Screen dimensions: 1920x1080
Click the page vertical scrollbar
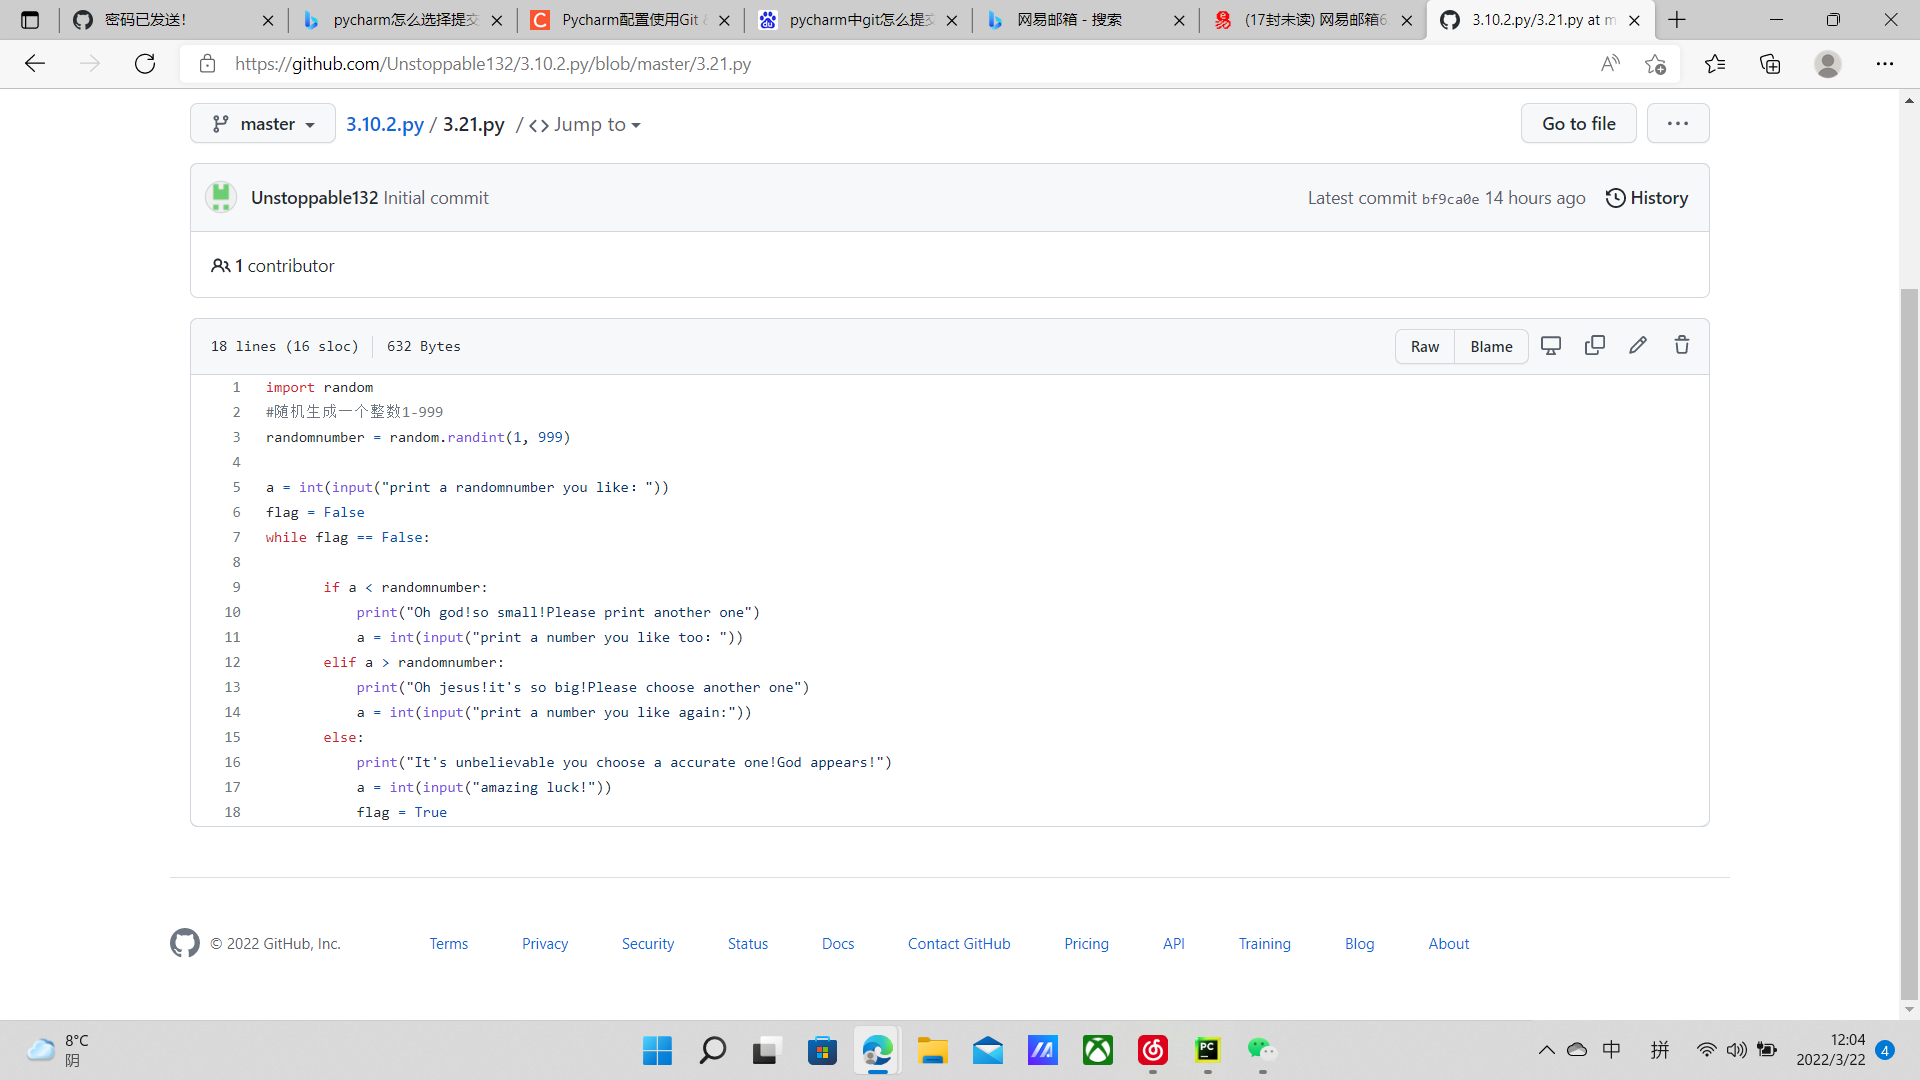click(1909, 640)
